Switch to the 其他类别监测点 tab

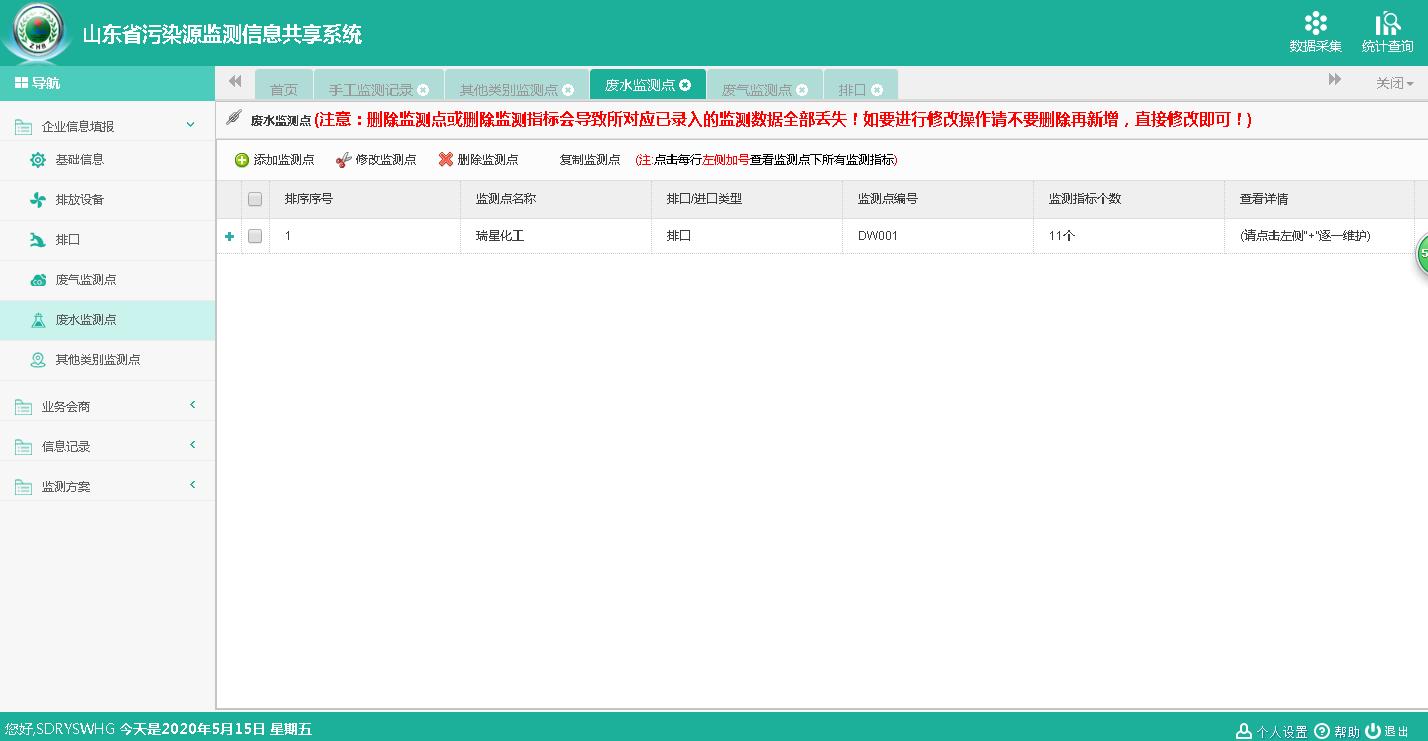pyautogui.click(x=509, y=89)
